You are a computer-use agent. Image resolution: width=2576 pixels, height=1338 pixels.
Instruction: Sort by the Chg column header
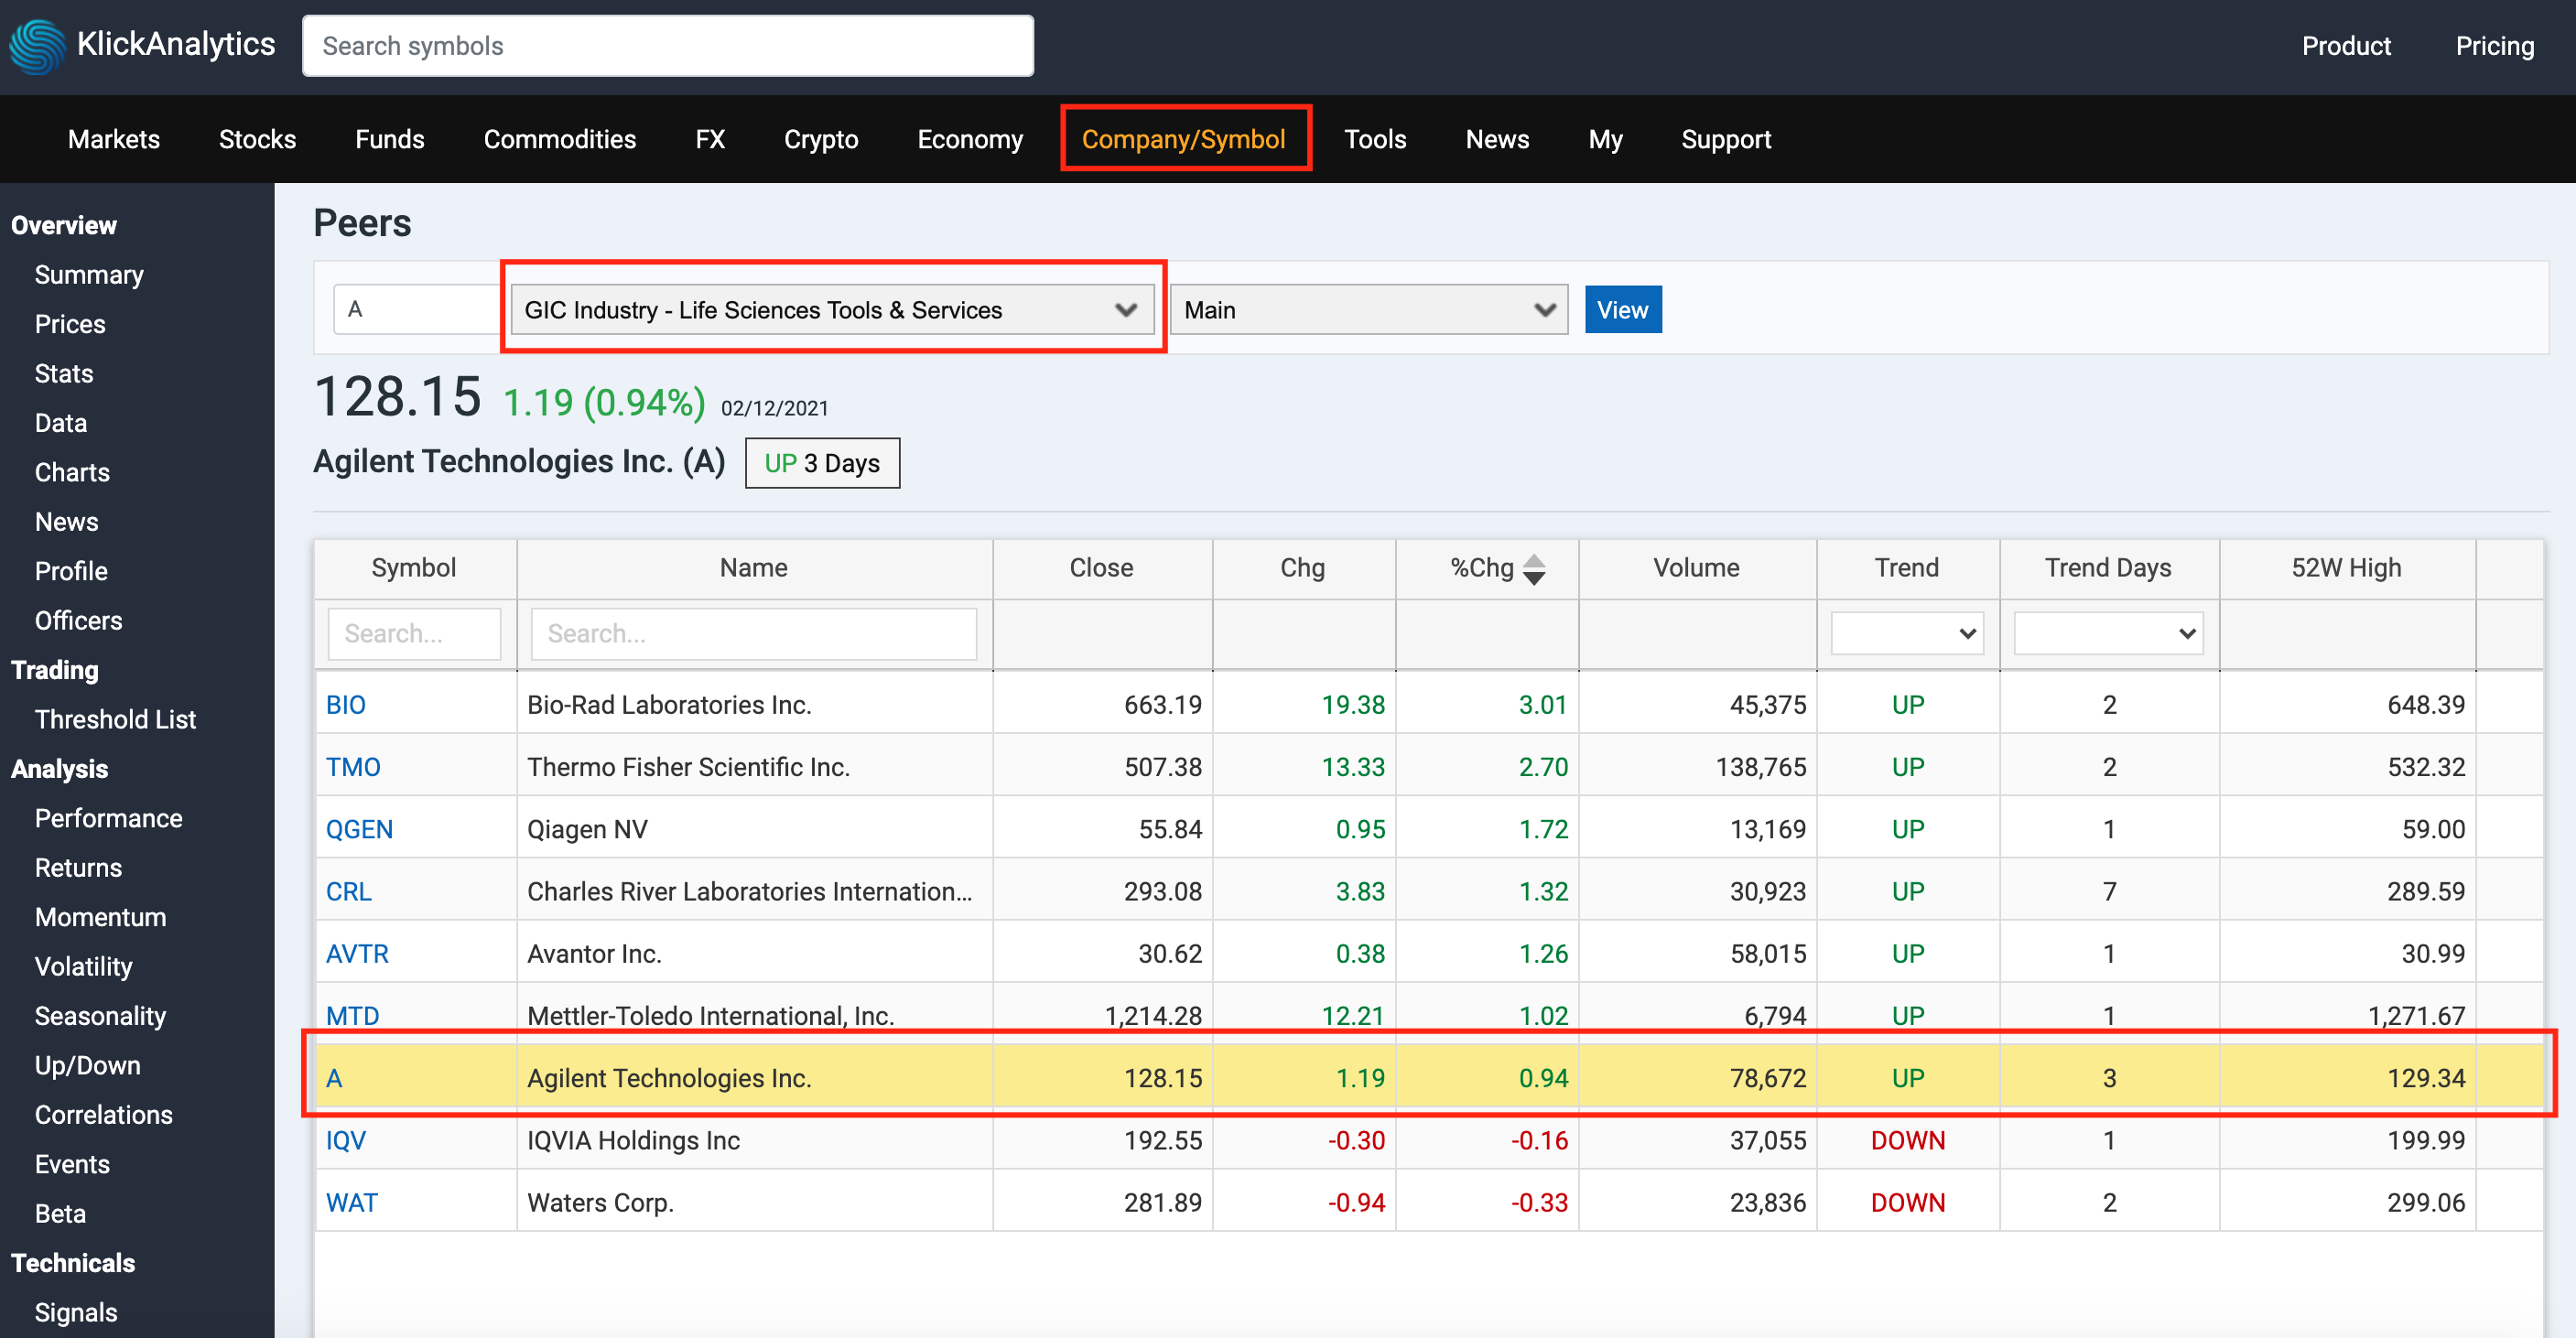click(x=1302, y=568)
